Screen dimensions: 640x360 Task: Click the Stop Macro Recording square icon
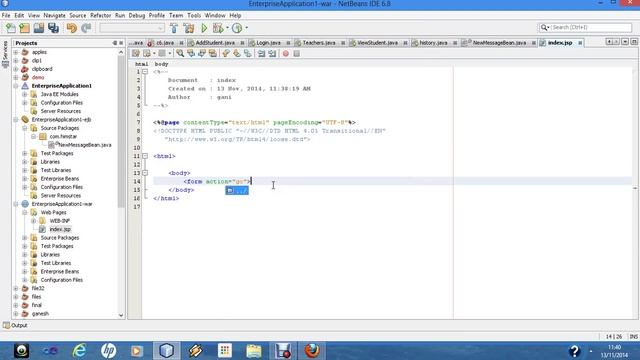(x=297, y=53)
